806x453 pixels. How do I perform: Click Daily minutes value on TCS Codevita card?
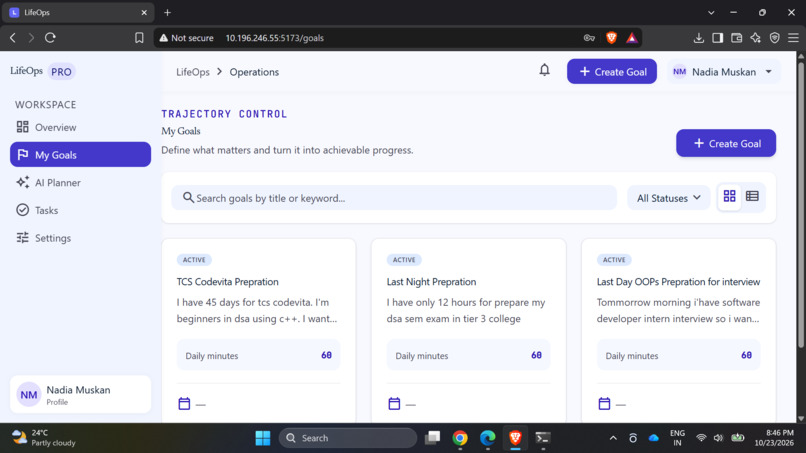click(x=326, y=355)
